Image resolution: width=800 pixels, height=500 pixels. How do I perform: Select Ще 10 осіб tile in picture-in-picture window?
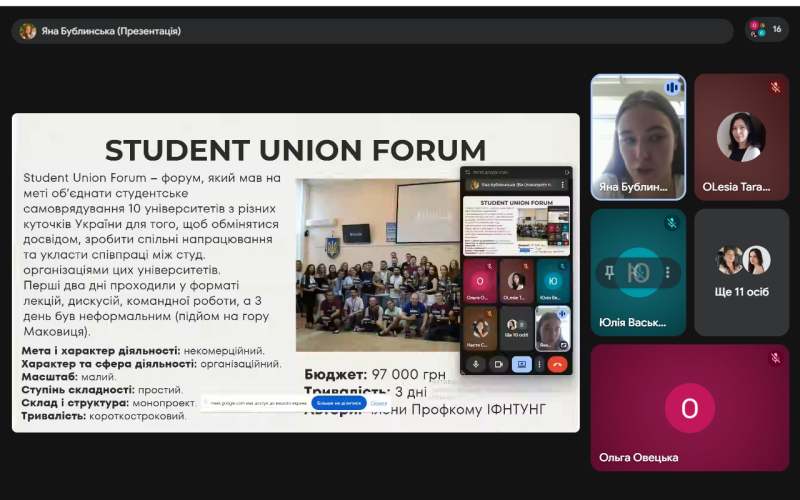click(516, 329)
